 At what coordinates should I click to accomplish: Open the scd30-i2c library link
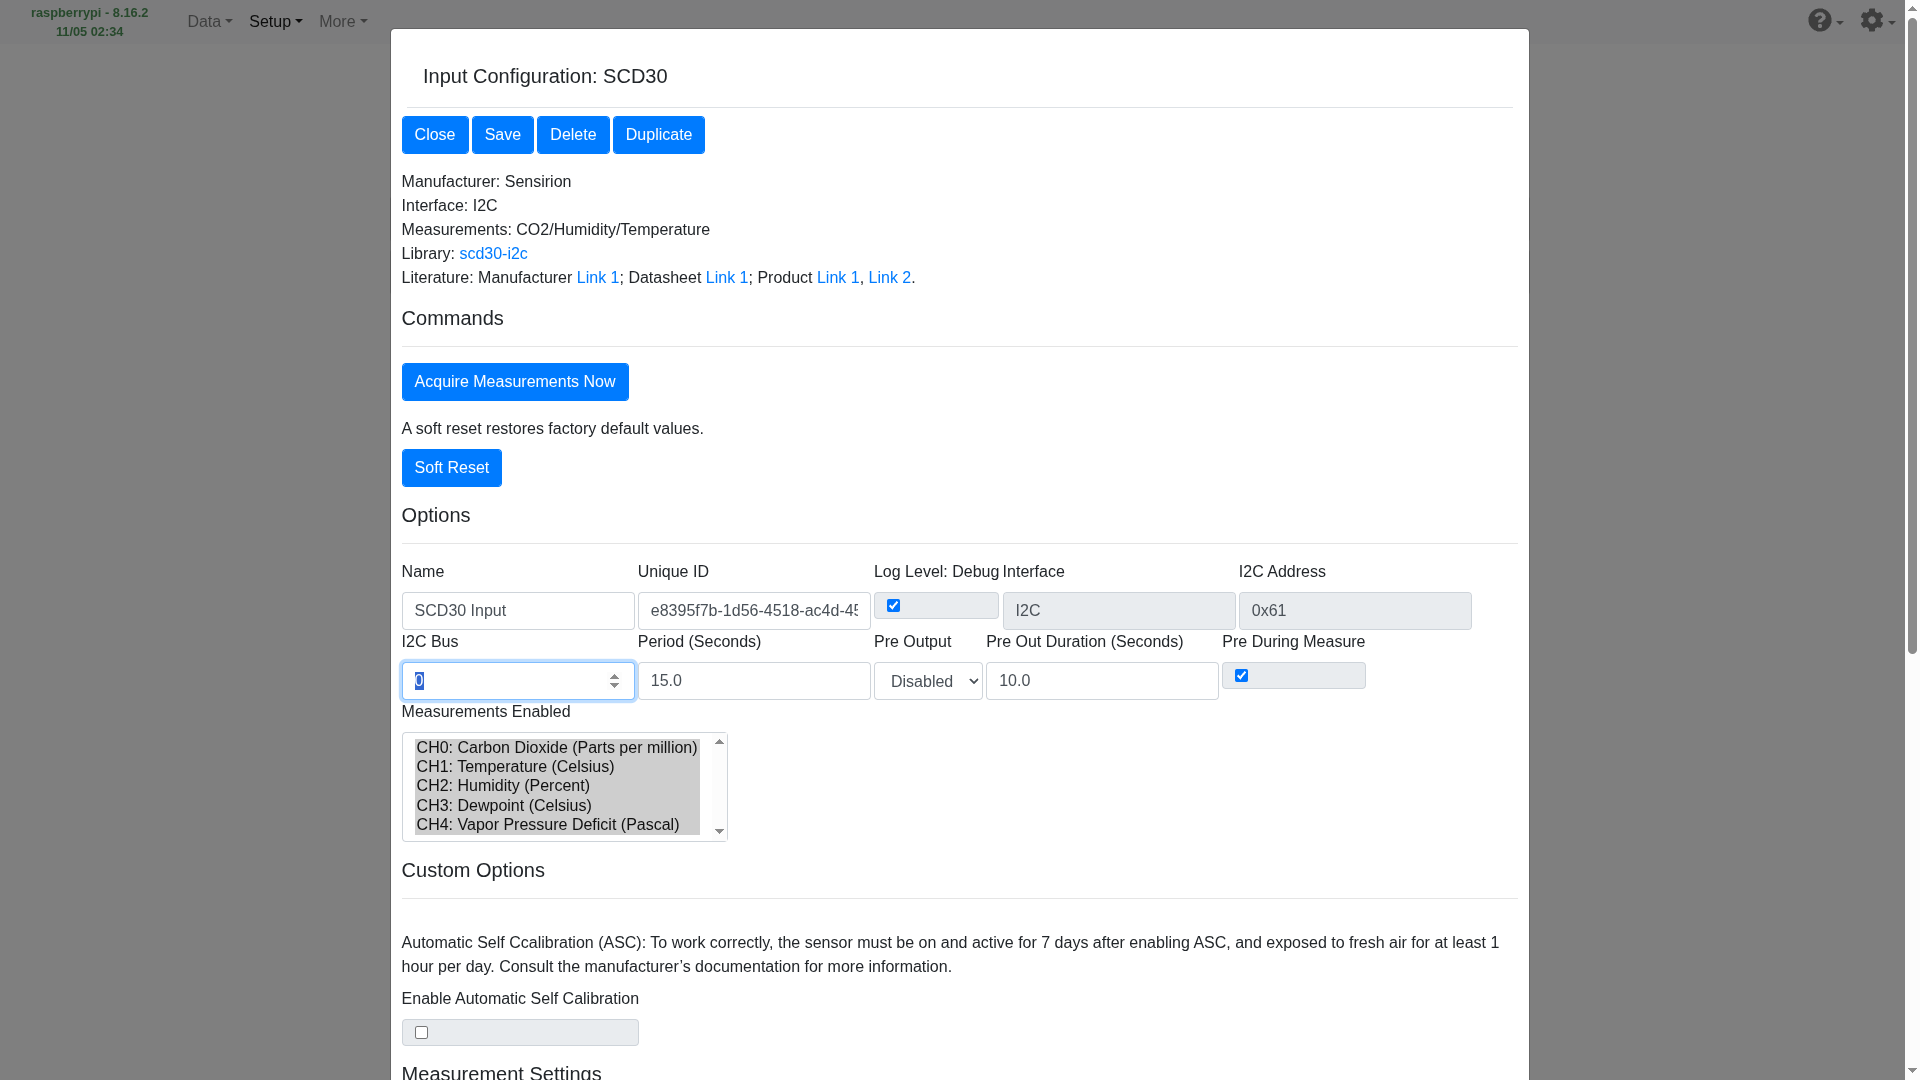point(493,254)
